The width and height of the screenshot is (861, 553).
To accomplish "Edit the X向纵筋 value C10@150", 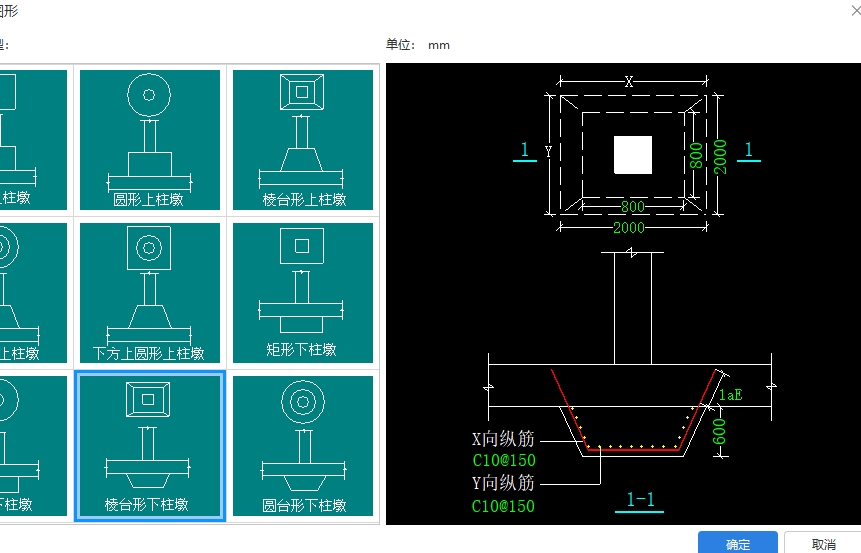I will (x=504, y=460).
